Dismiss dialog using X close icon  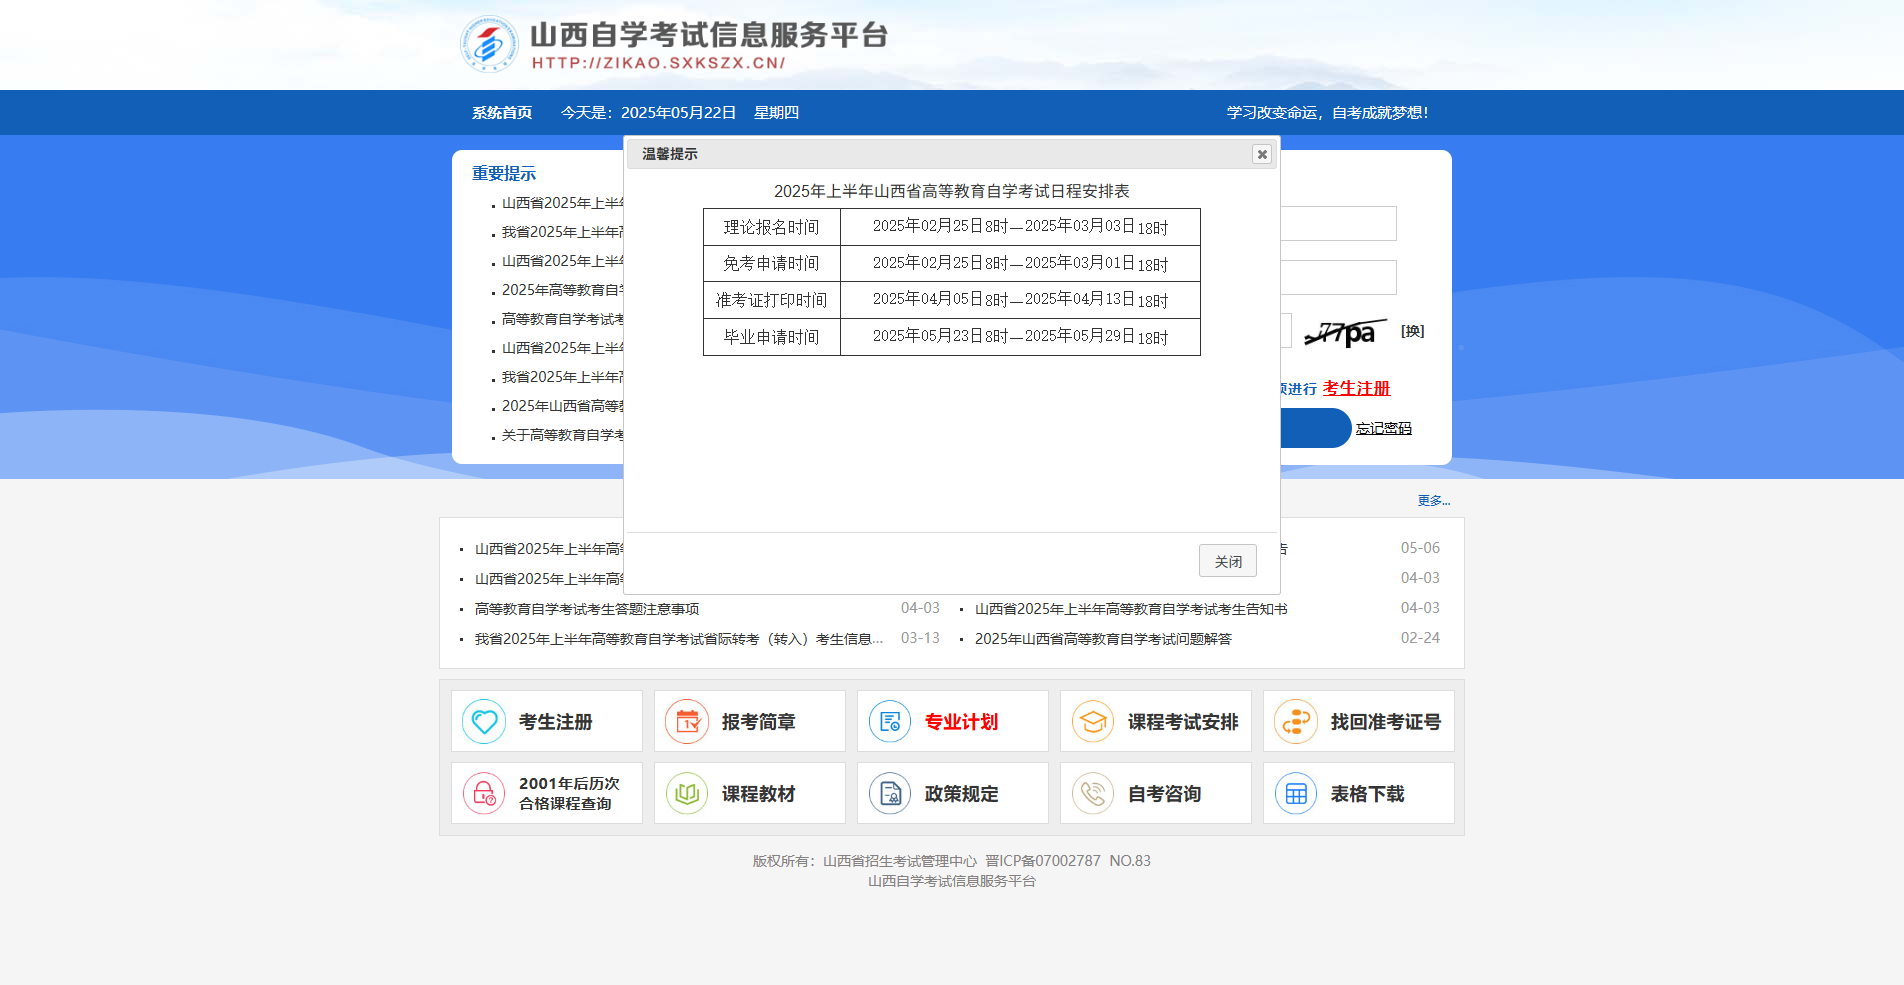click(x=1262, y=154)
